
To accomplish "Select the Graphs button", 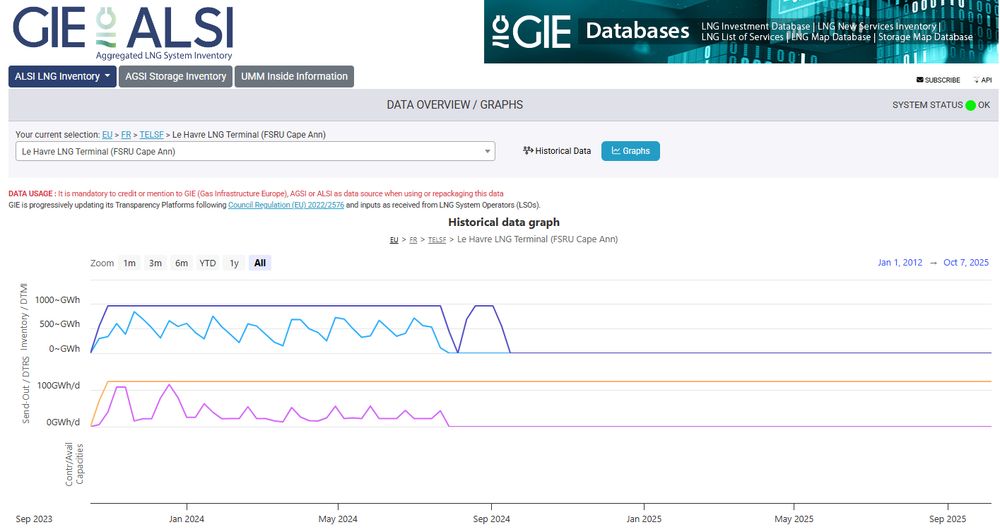I will (630, 151).
